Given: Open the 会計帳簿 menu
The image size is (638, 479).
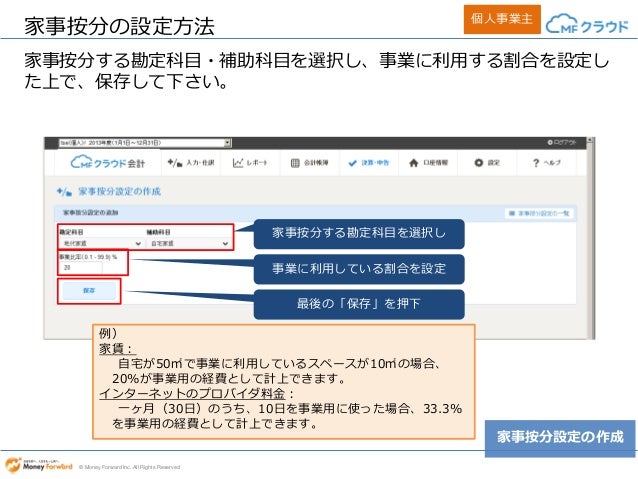Looking at the screenshot, I should tap(310, 163).
